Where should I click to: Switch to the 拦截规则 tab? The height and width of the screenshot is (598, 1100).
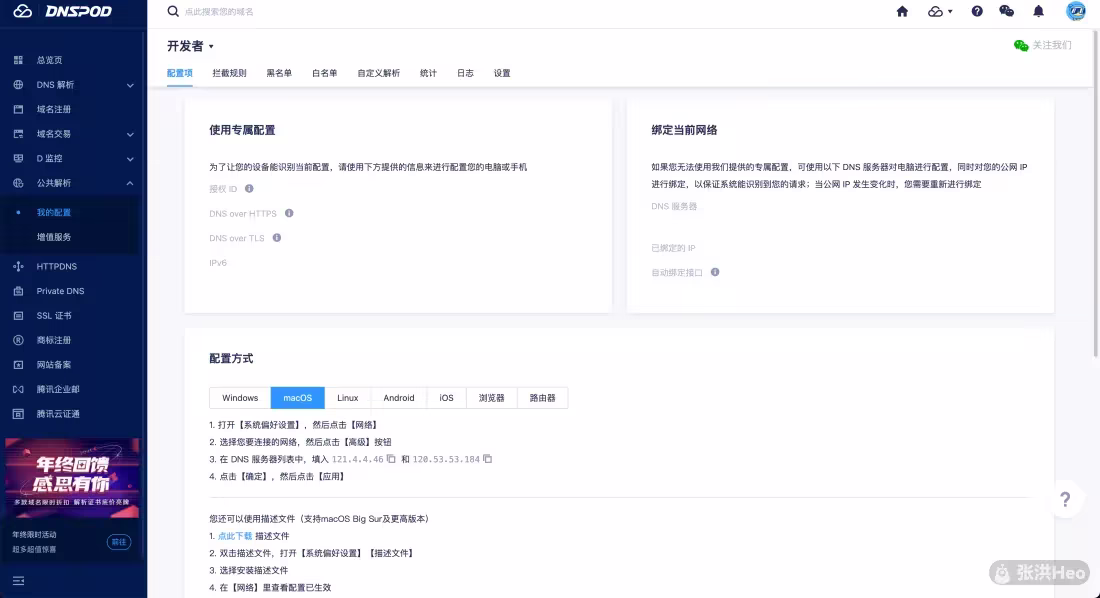point(229,73)
